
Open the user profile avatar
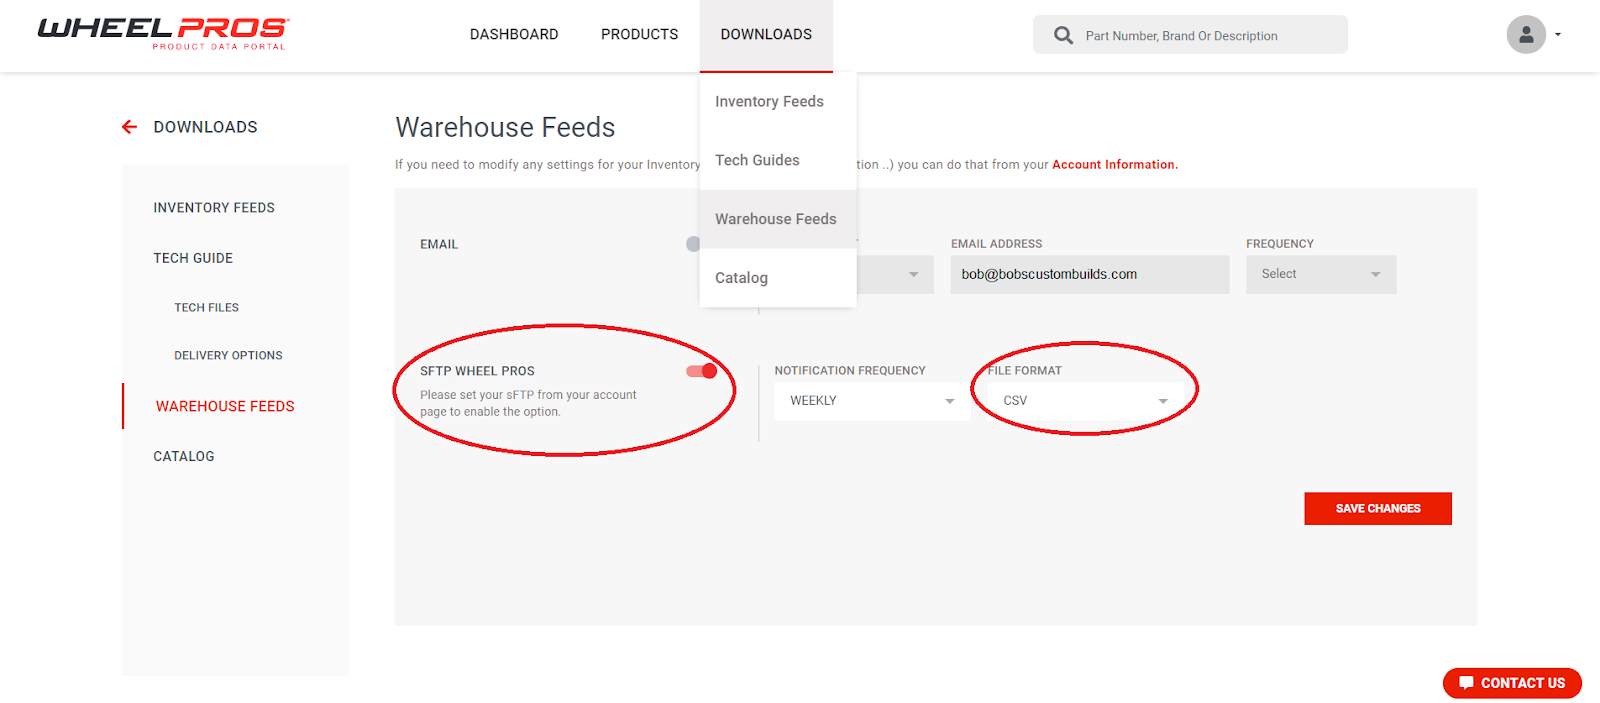1526,35
